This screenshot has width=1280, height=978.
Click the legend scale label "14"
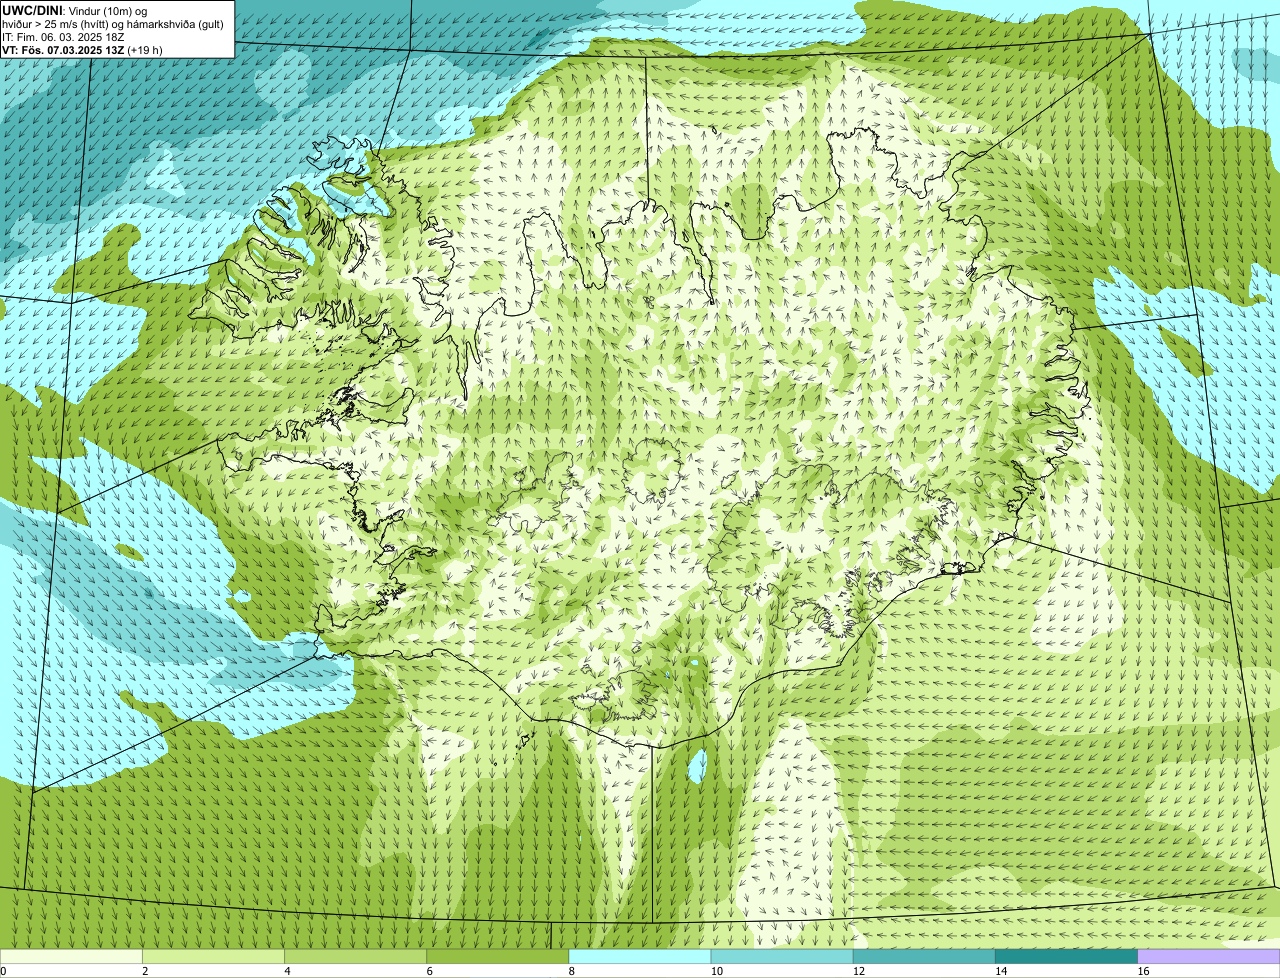point(1001,971)
